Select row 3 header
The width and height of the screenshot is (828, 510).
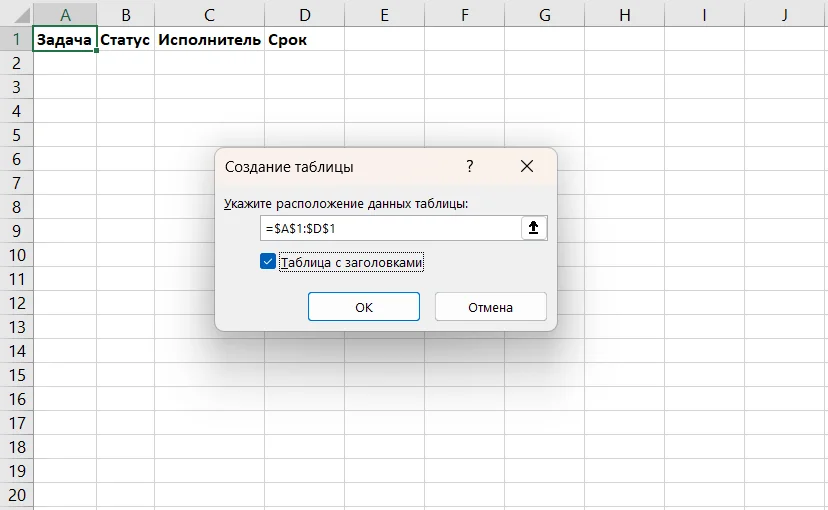(x=16, y=87)
